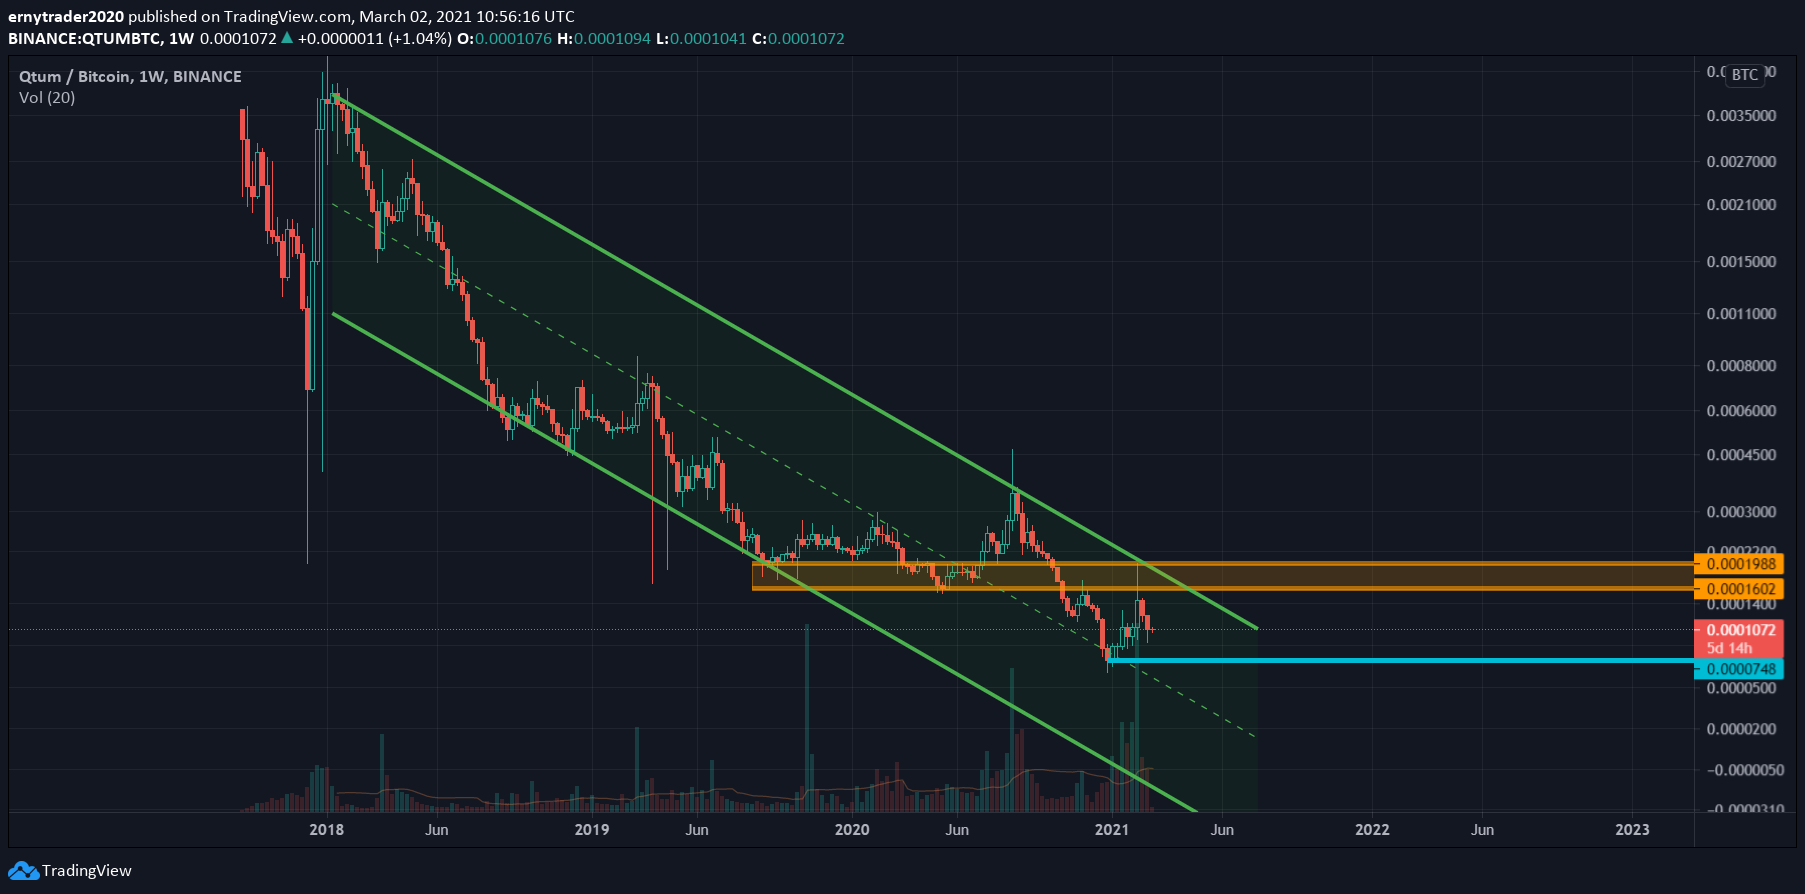The image size is (1805, 894).
Task: Click the 2022 time axis label
Action: [1372, 830]
